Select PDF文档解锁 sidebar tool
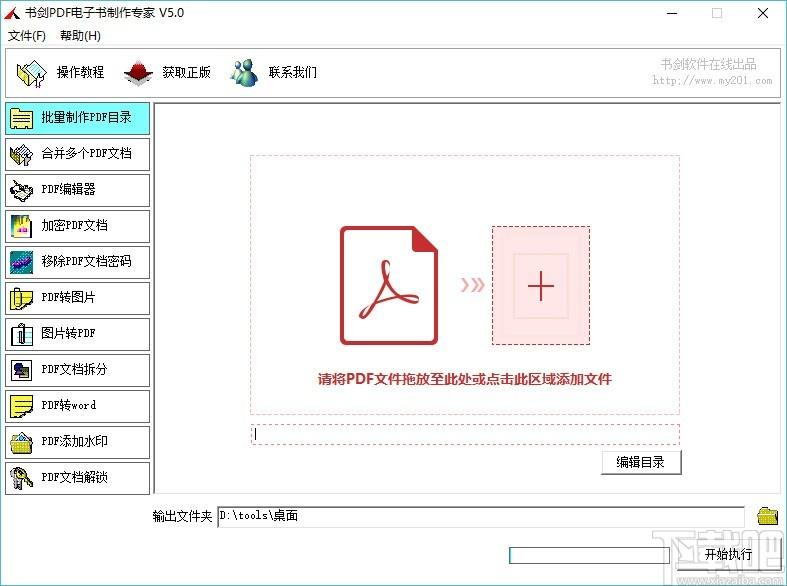This screenshot has height=586, width=787. 77,478
